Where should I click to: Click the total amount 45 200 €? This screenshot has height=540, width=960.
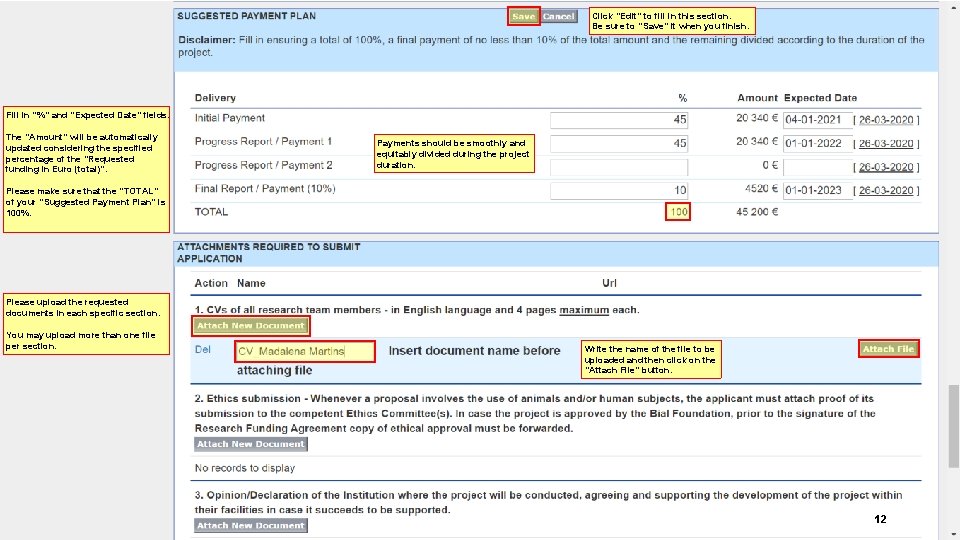(757, 212)
